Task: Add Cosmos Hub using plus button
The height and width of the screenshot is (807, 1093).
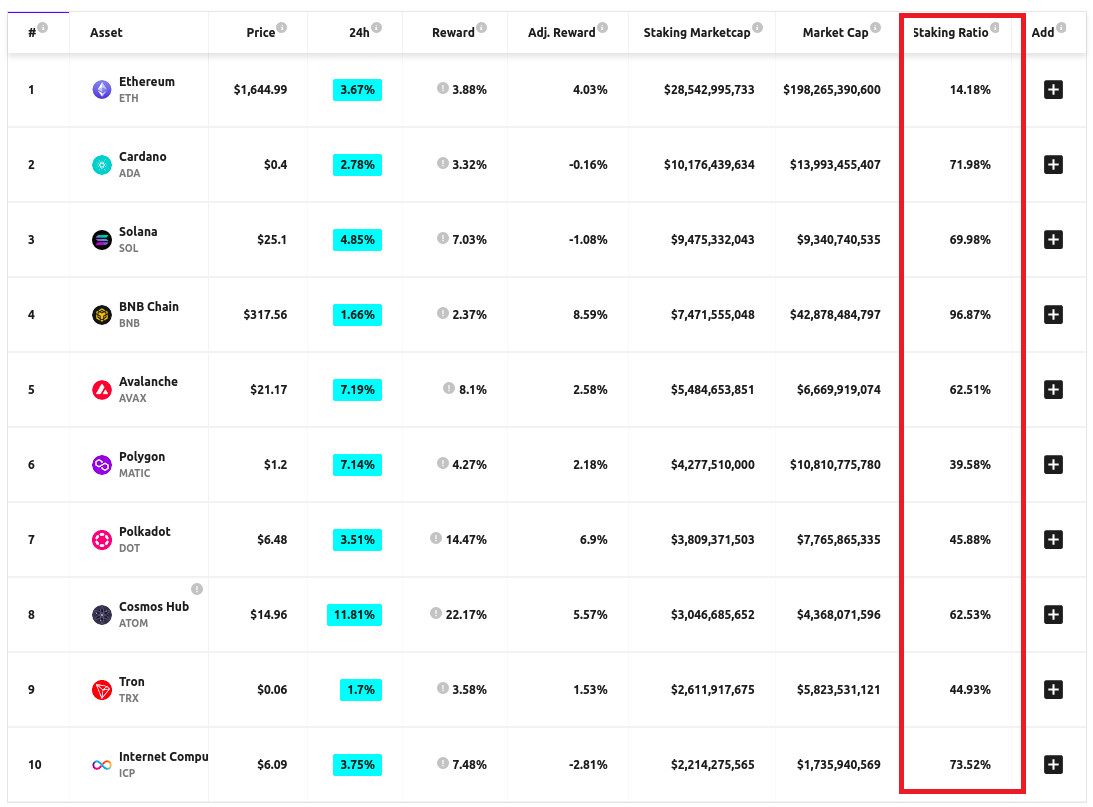Action: pos(1052,615)
